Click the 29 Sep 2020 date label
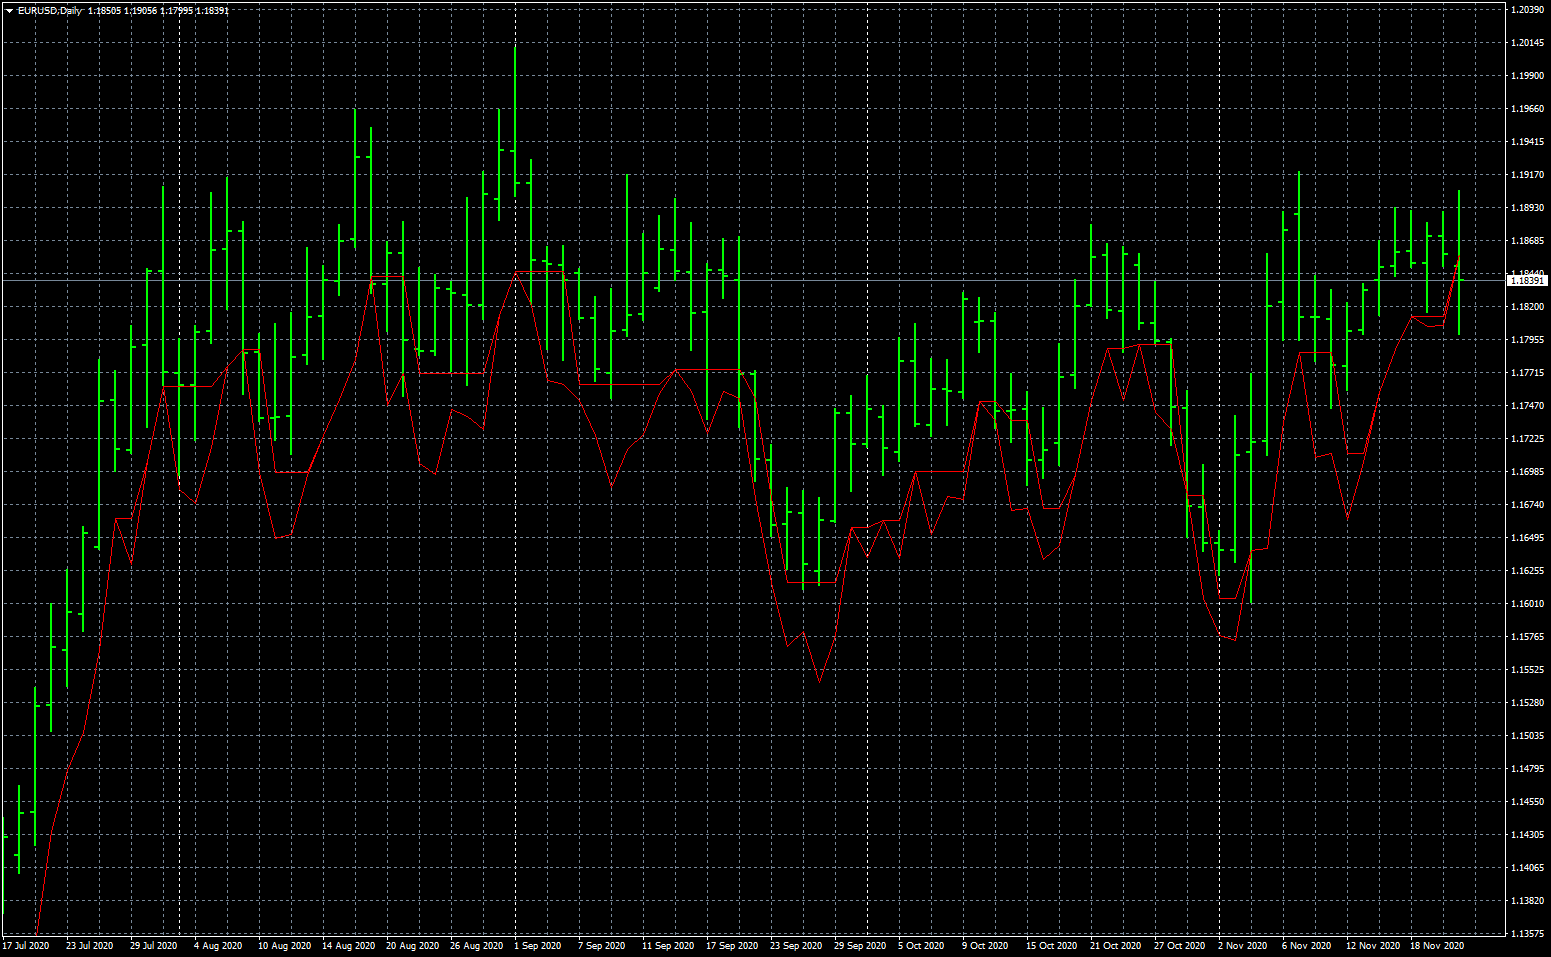 [860, 946]
